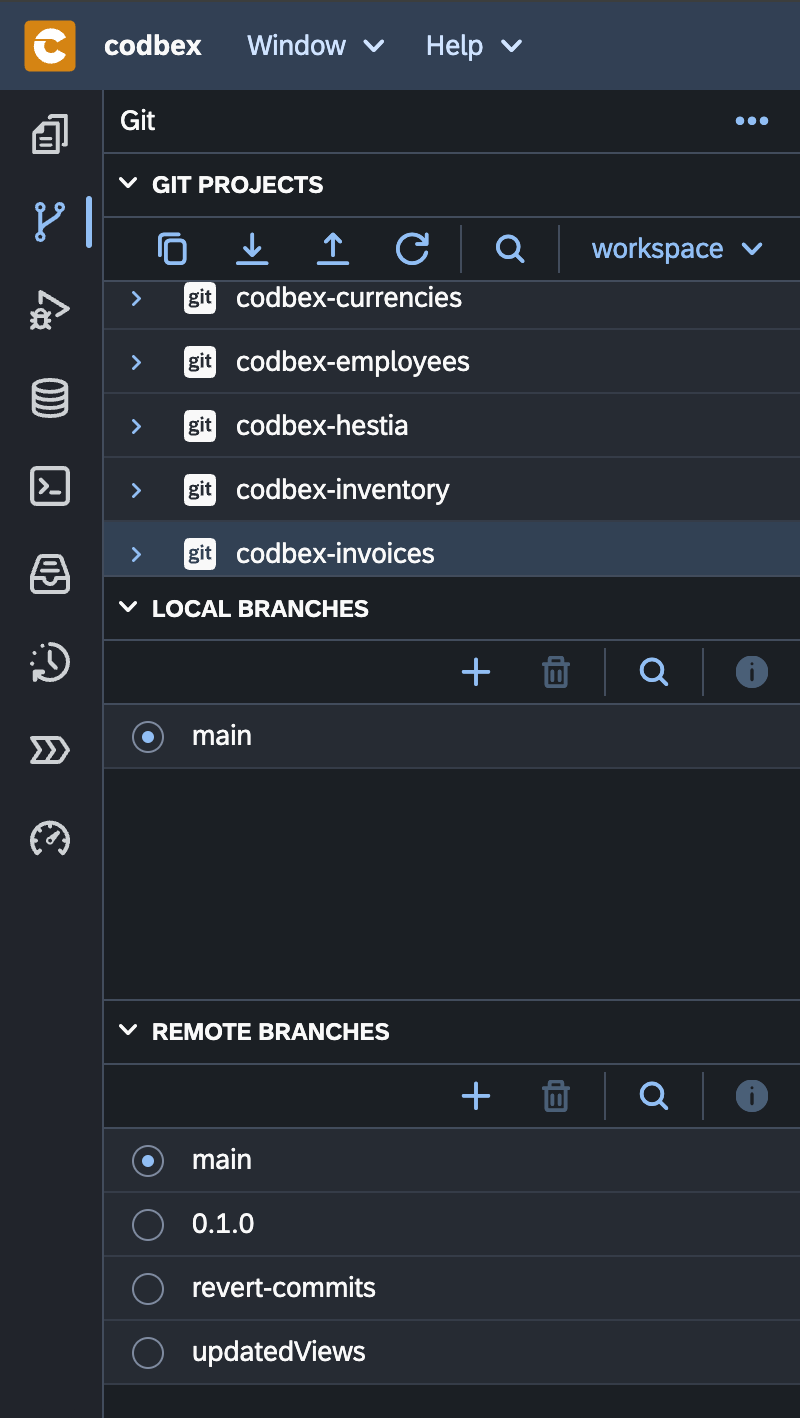Image resolution: width=800 pixels, height=1418 pixels.
Task: Expand the codbex-inventory project
Action: [137, 490]
